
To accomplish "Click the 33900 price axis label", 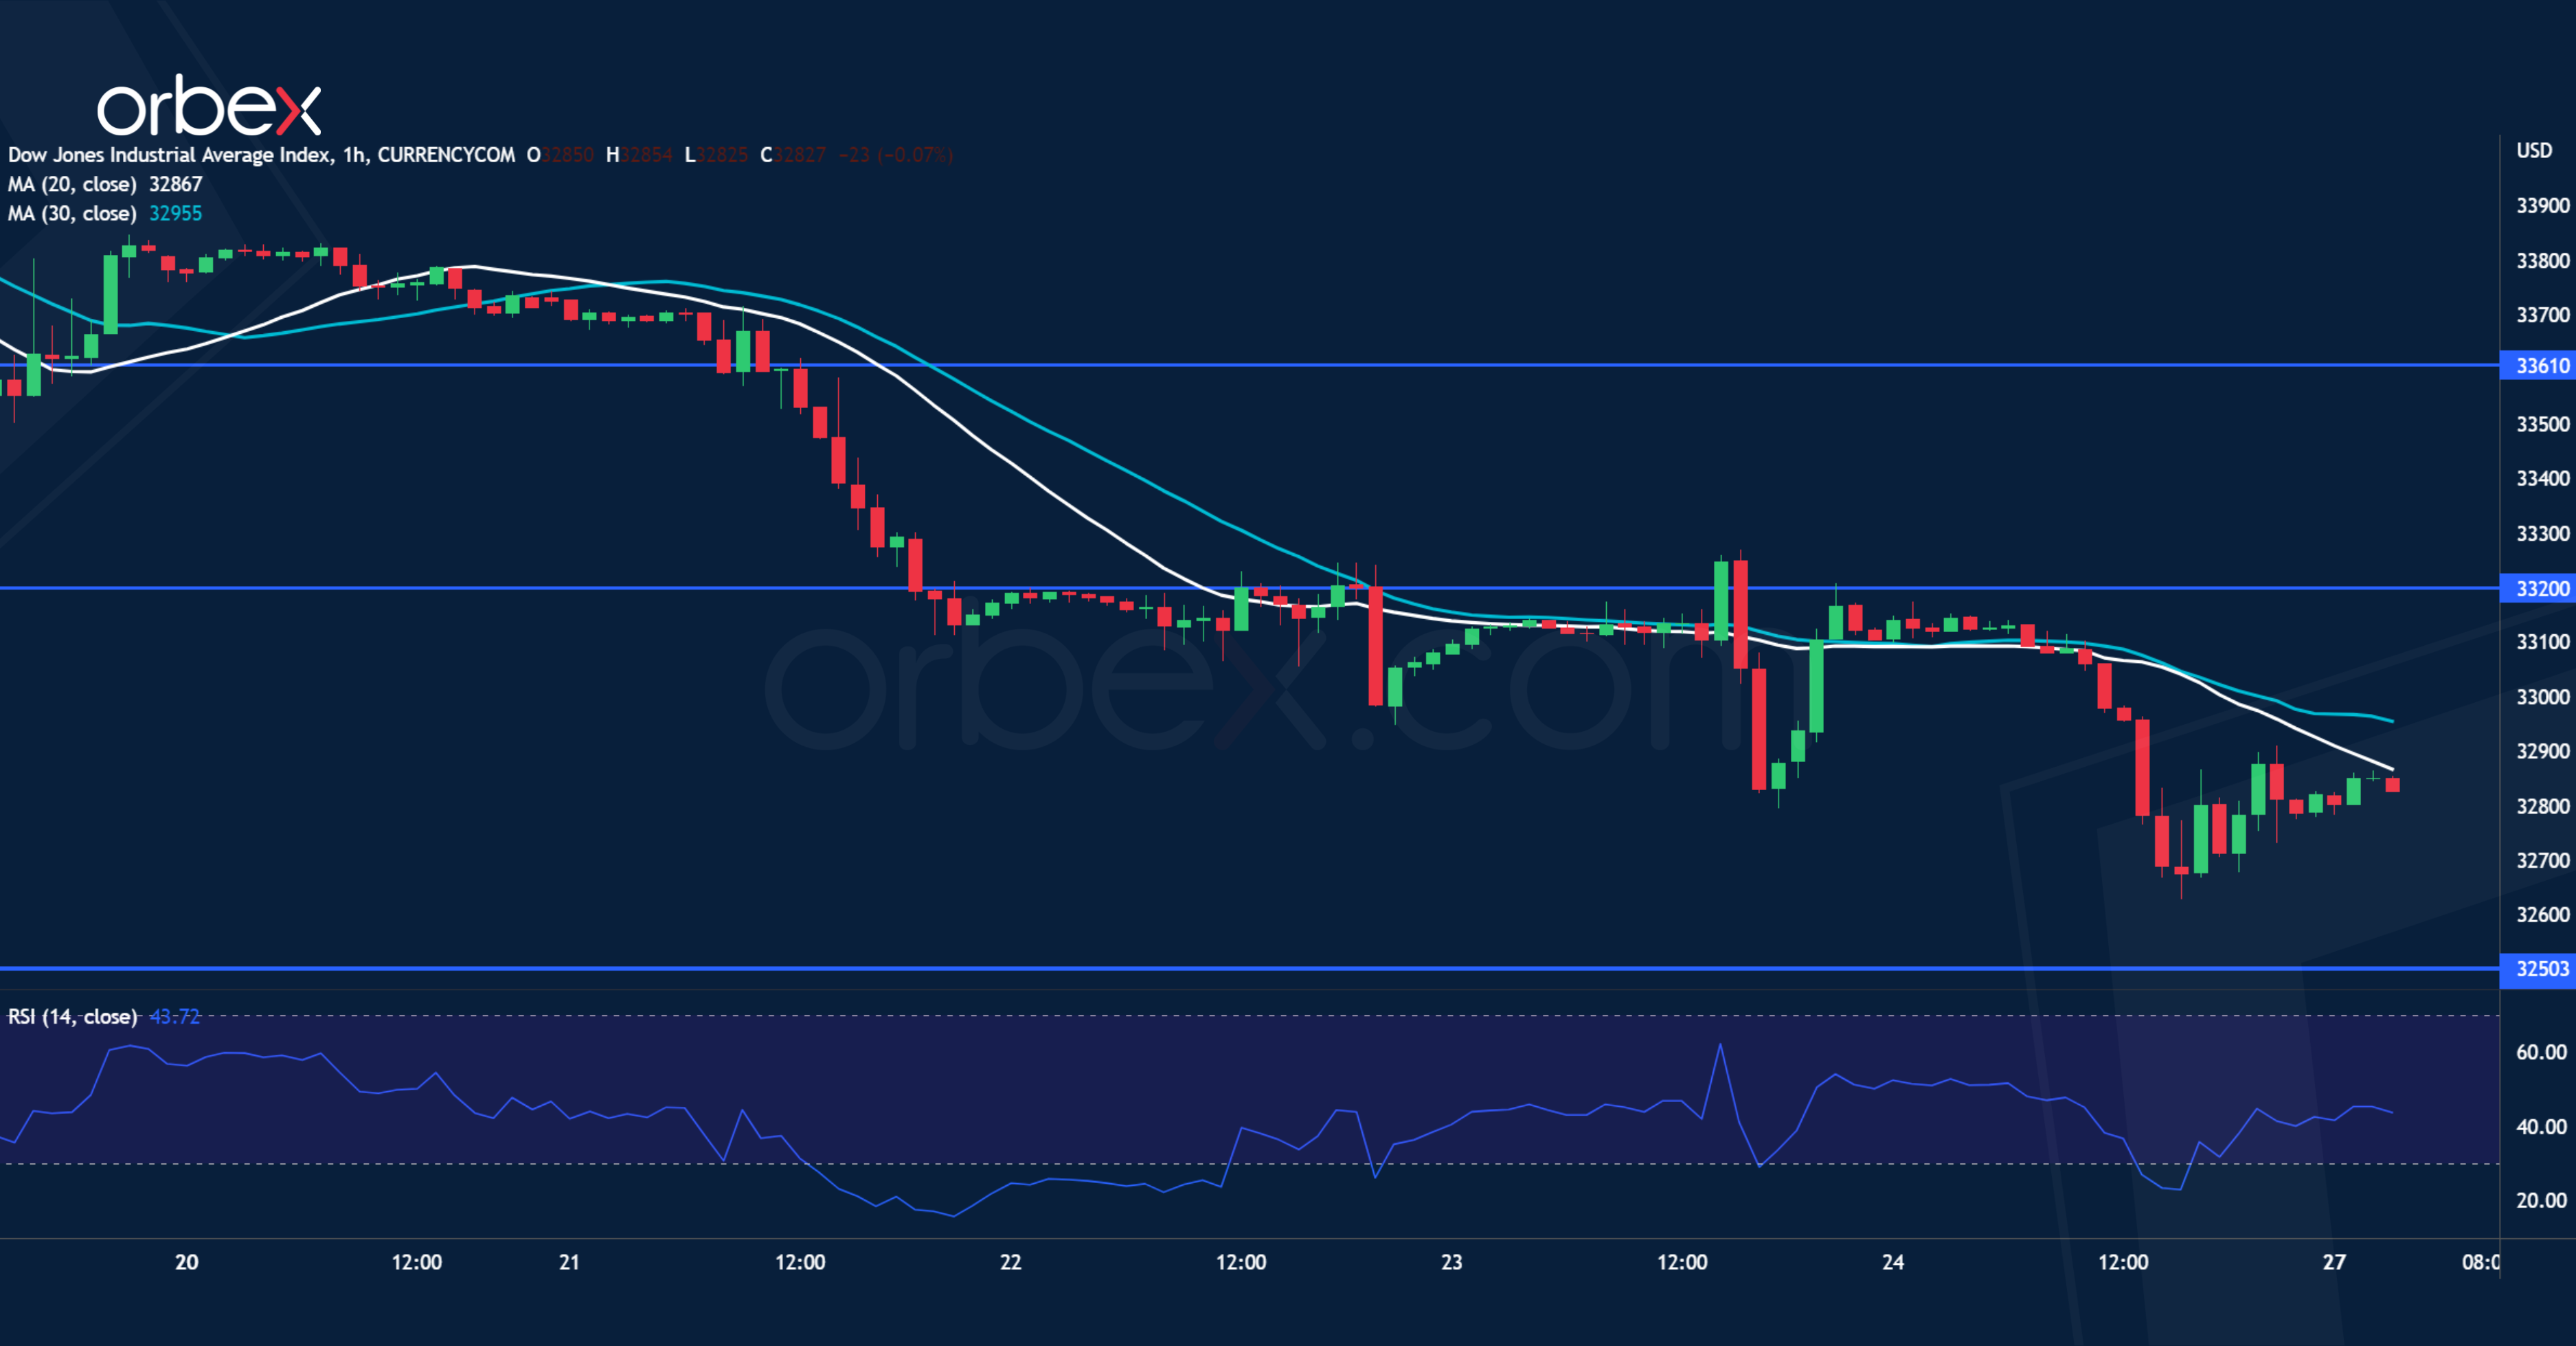I will click(2541, 206).
